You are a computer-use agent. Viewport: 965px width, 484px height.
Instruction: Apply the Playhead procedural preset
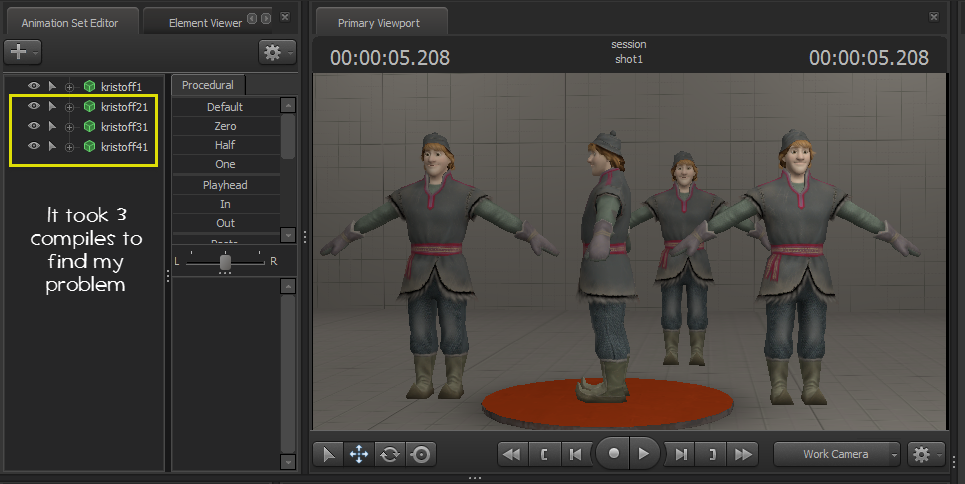225,185
